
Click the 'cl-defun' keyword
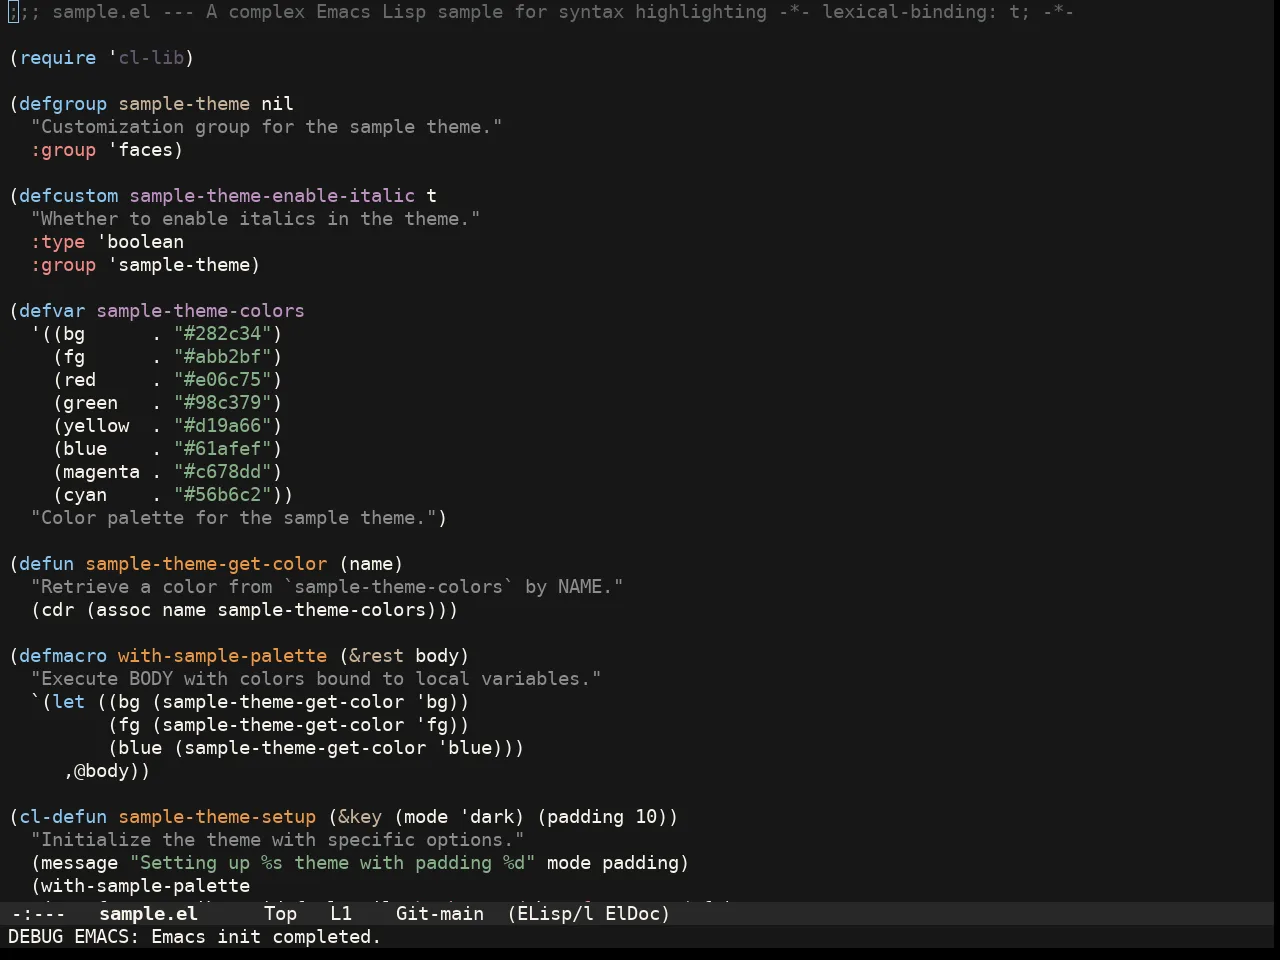pos(63,817)
